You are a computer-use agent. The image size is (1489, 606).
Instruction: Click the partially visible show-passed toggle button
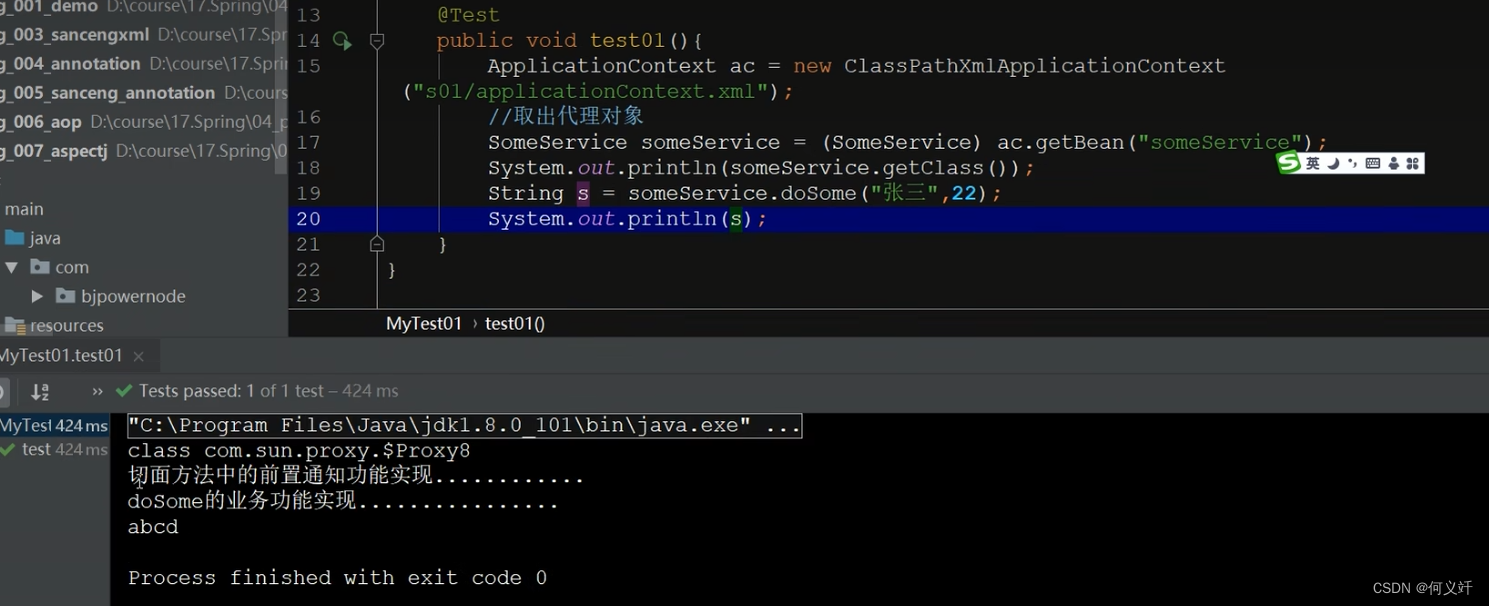(3, 391)
